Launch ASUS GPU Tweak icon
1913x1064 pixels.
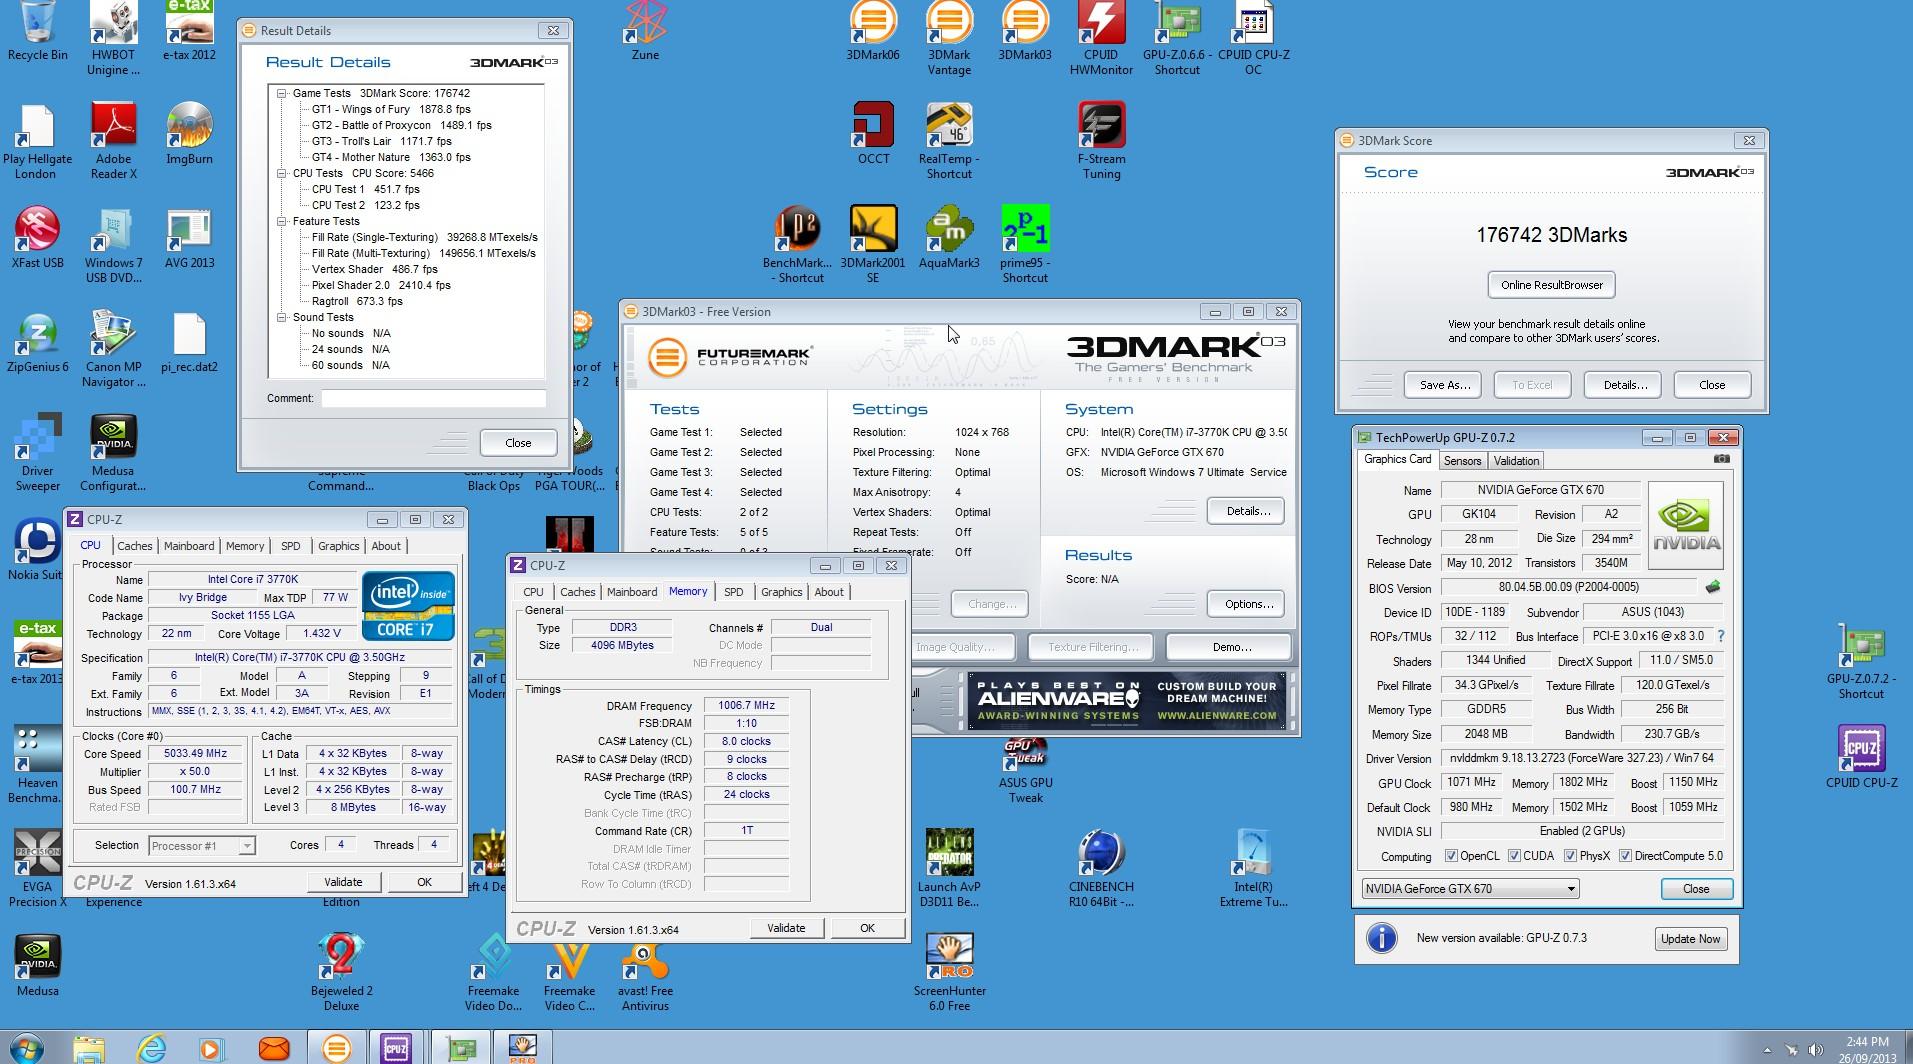coord(1025,771)
